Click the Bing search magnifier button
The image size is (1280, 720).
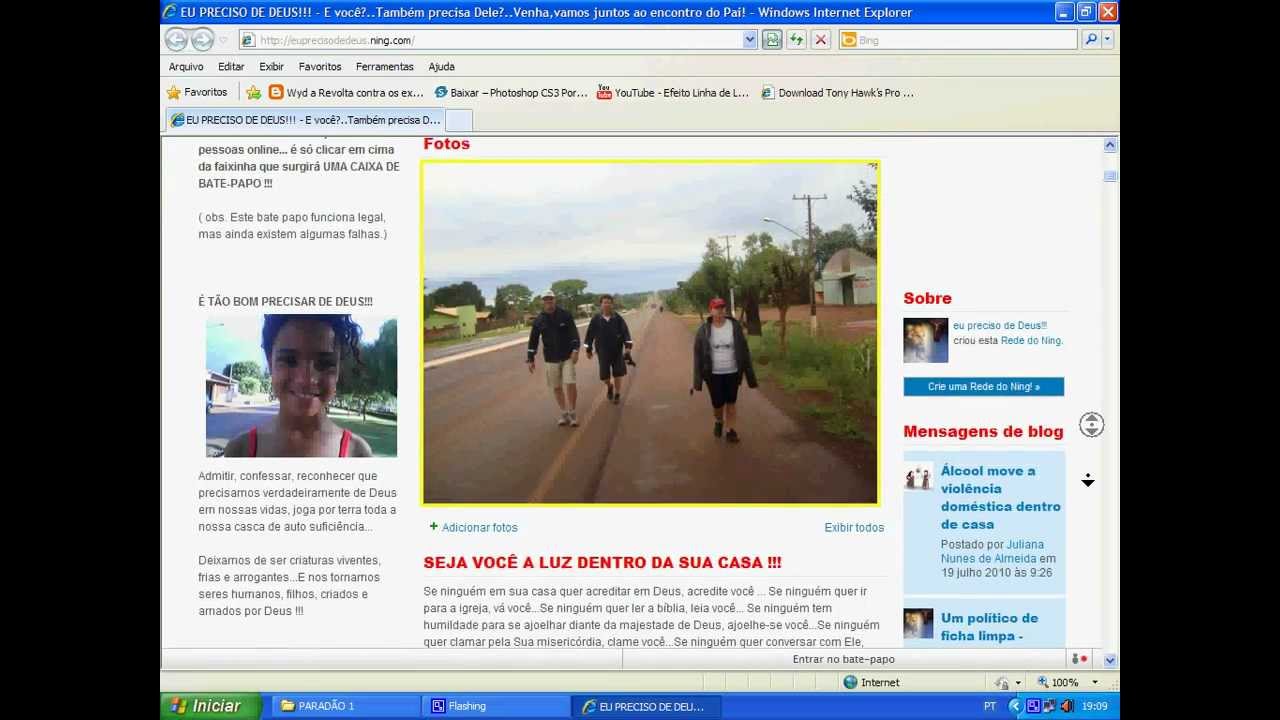click(x=1091, y=40)
